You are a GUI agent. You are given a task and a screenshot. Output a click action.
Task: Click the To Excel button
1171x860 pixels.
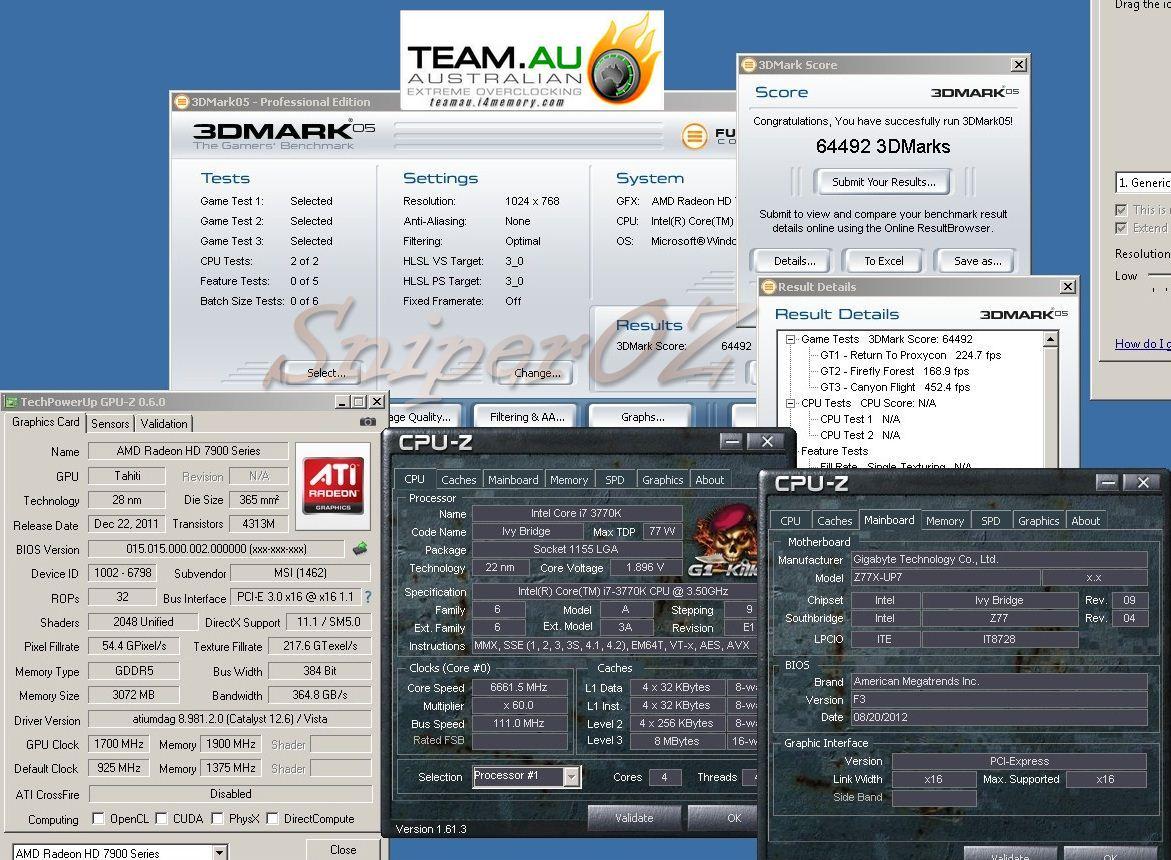click(883, 261)
